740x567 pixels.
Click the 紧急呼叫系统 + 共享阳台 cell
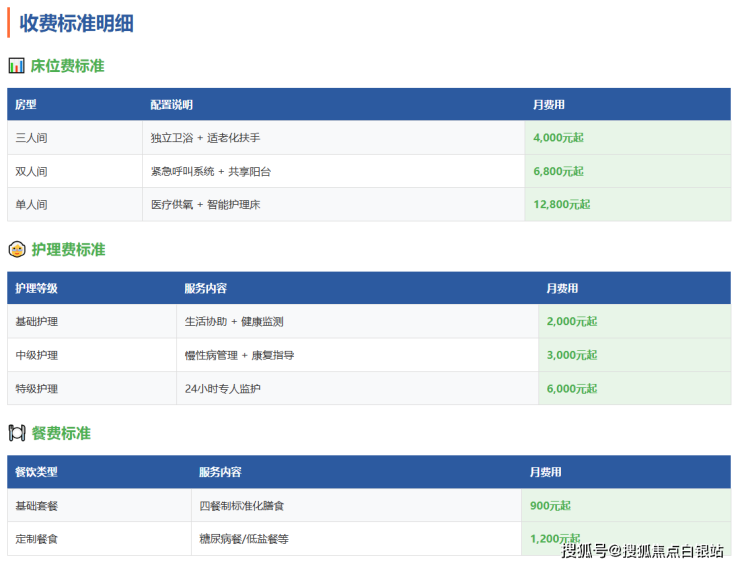pos(334,171)
